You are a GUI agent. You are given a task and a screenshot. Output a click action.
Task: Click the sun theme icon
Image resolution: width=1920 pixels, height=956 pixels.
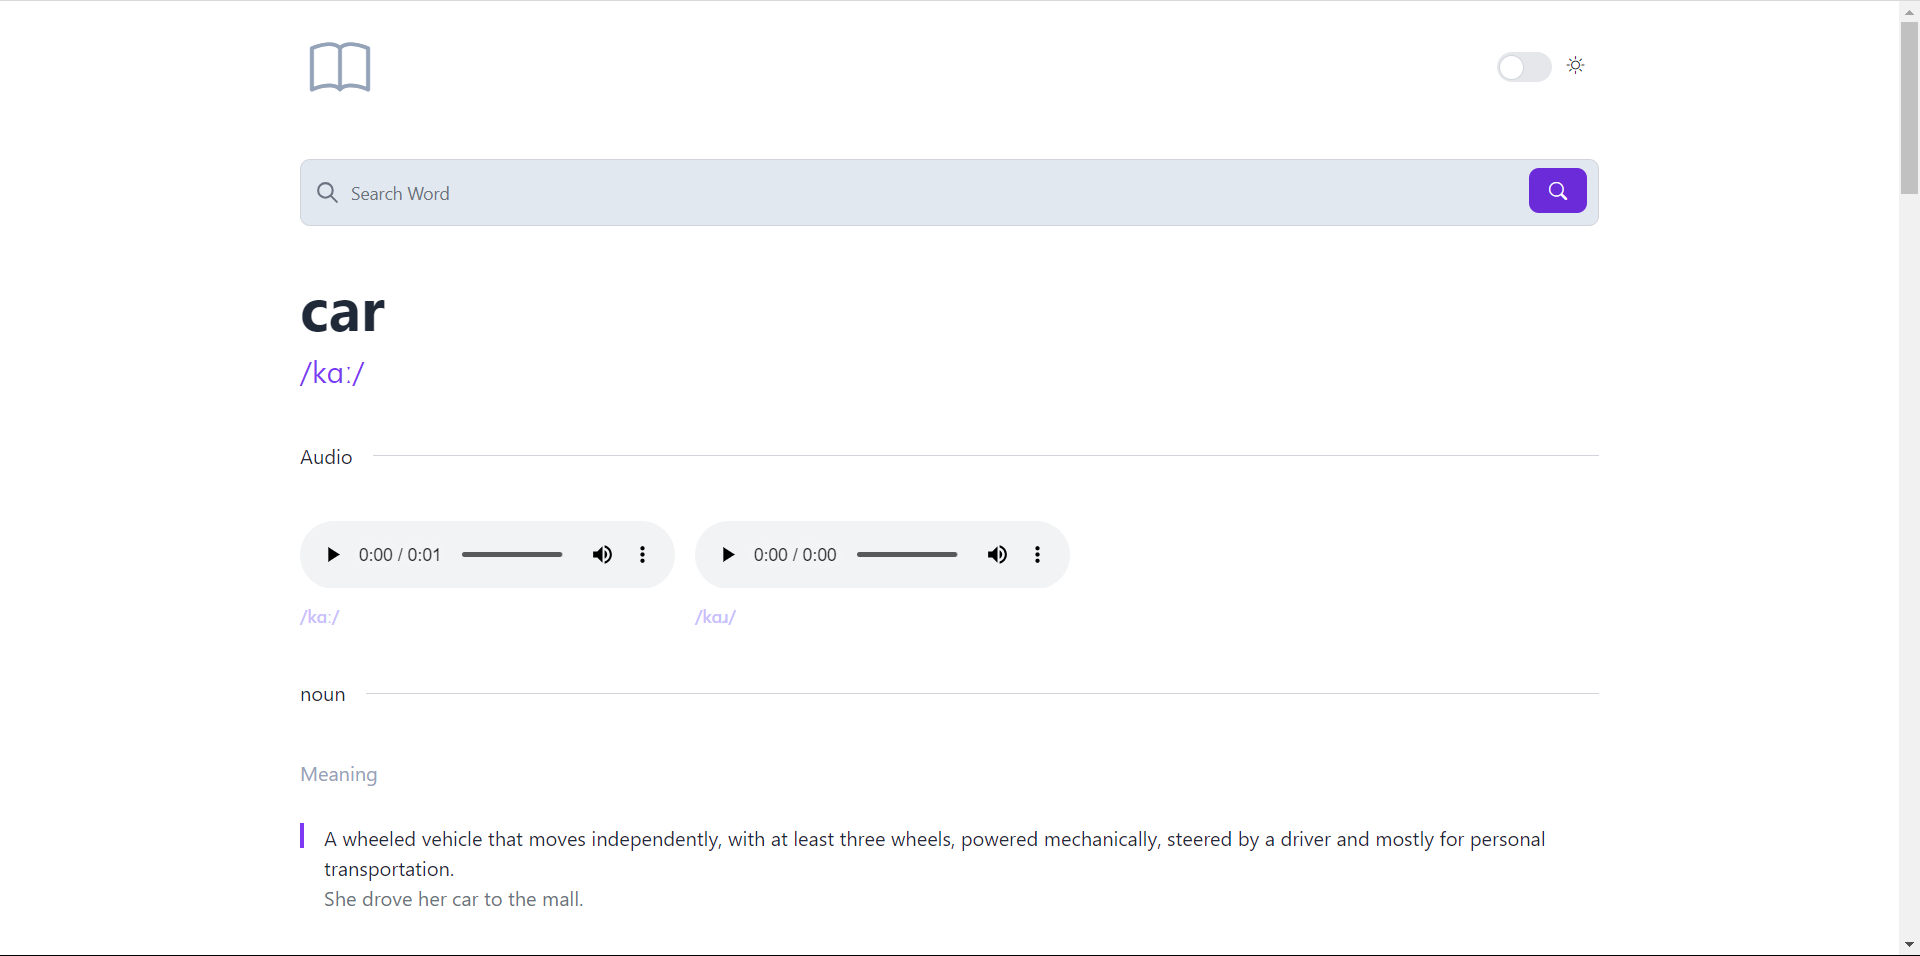[x=1576, y=66]
